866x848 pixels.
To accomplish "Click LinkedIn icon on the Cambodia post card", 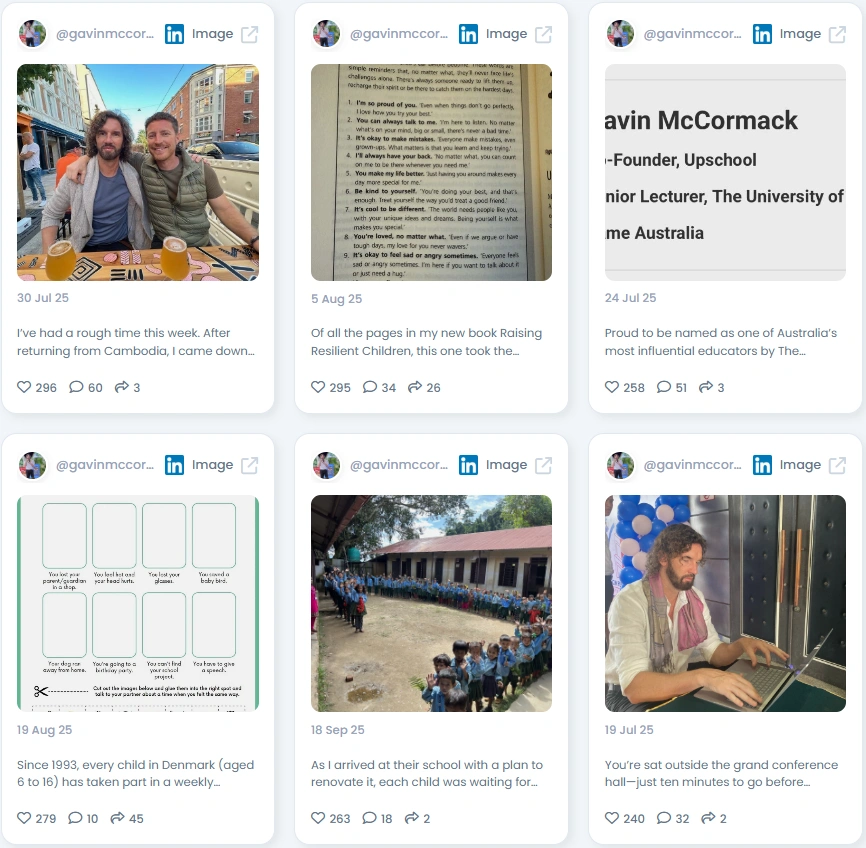I will (x=175, y=34).
